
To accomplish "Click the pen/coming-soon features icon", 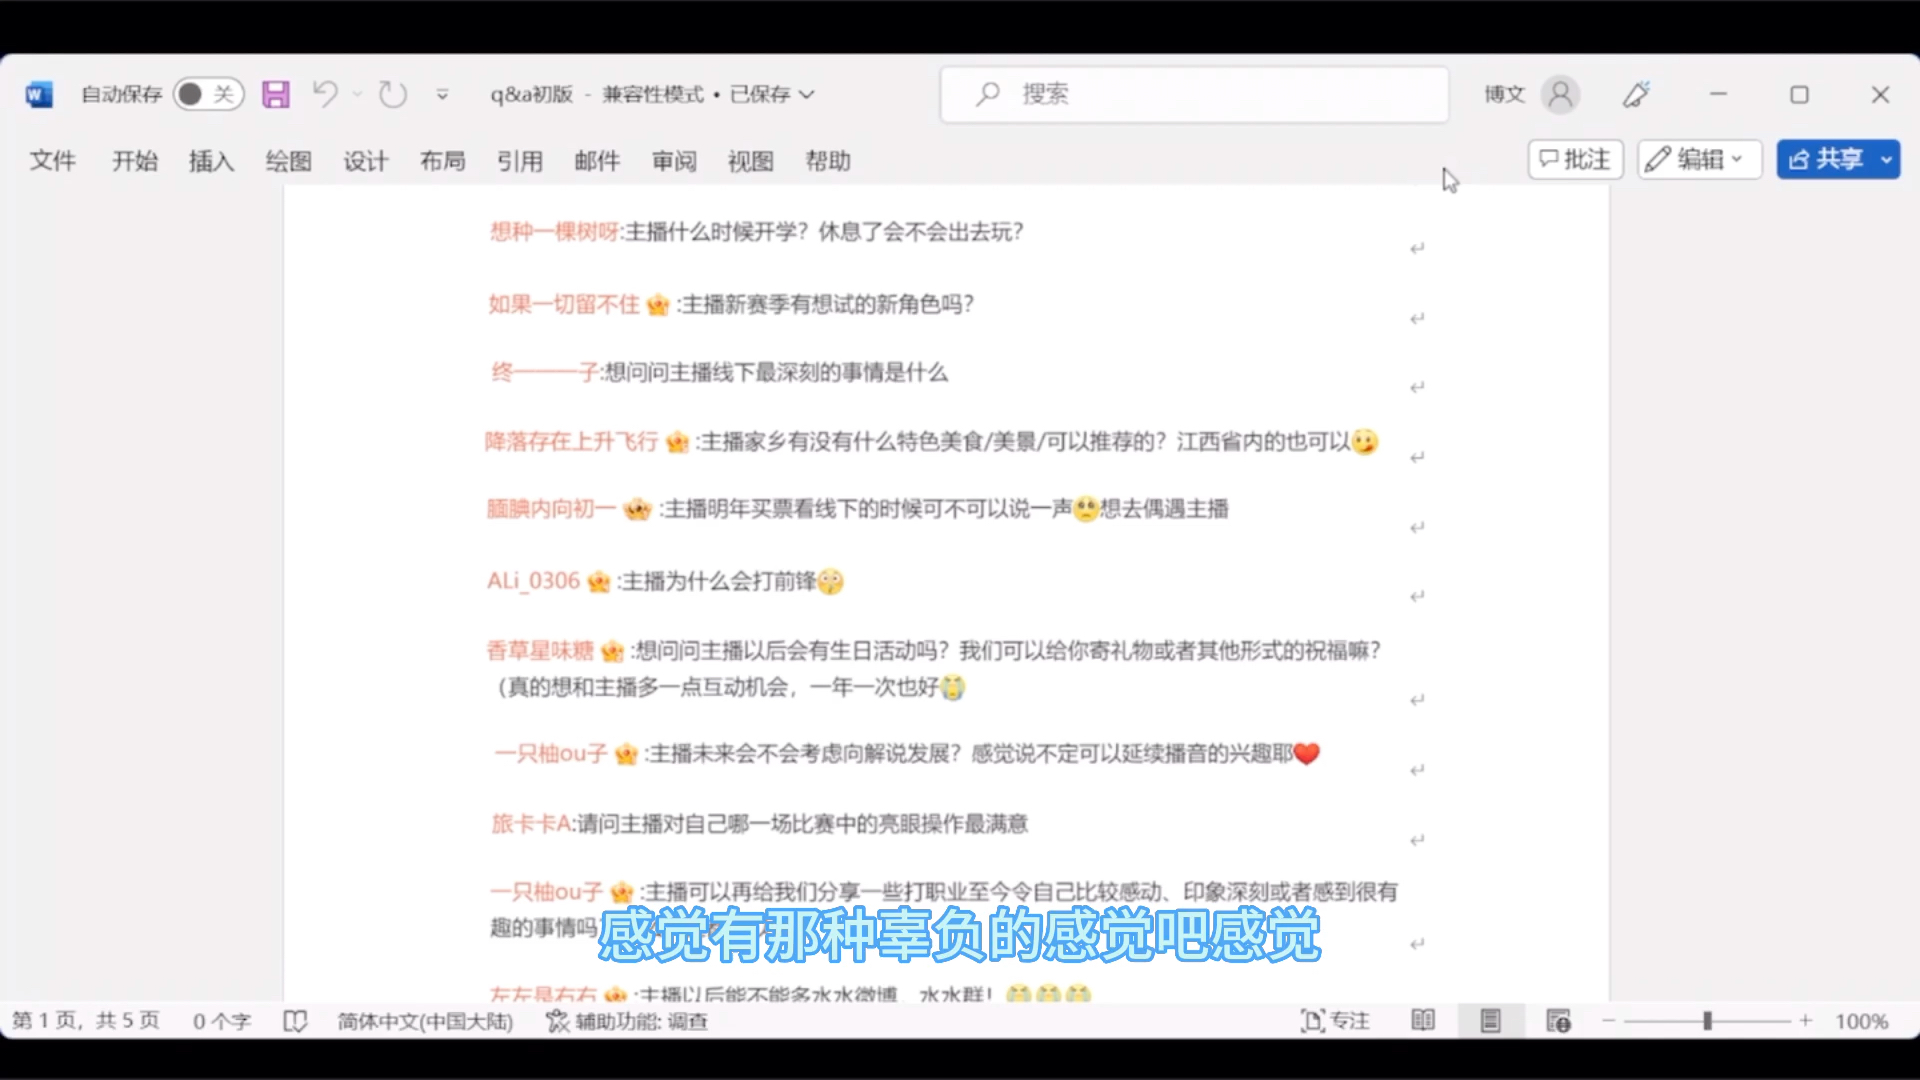I will (1637, 94).
